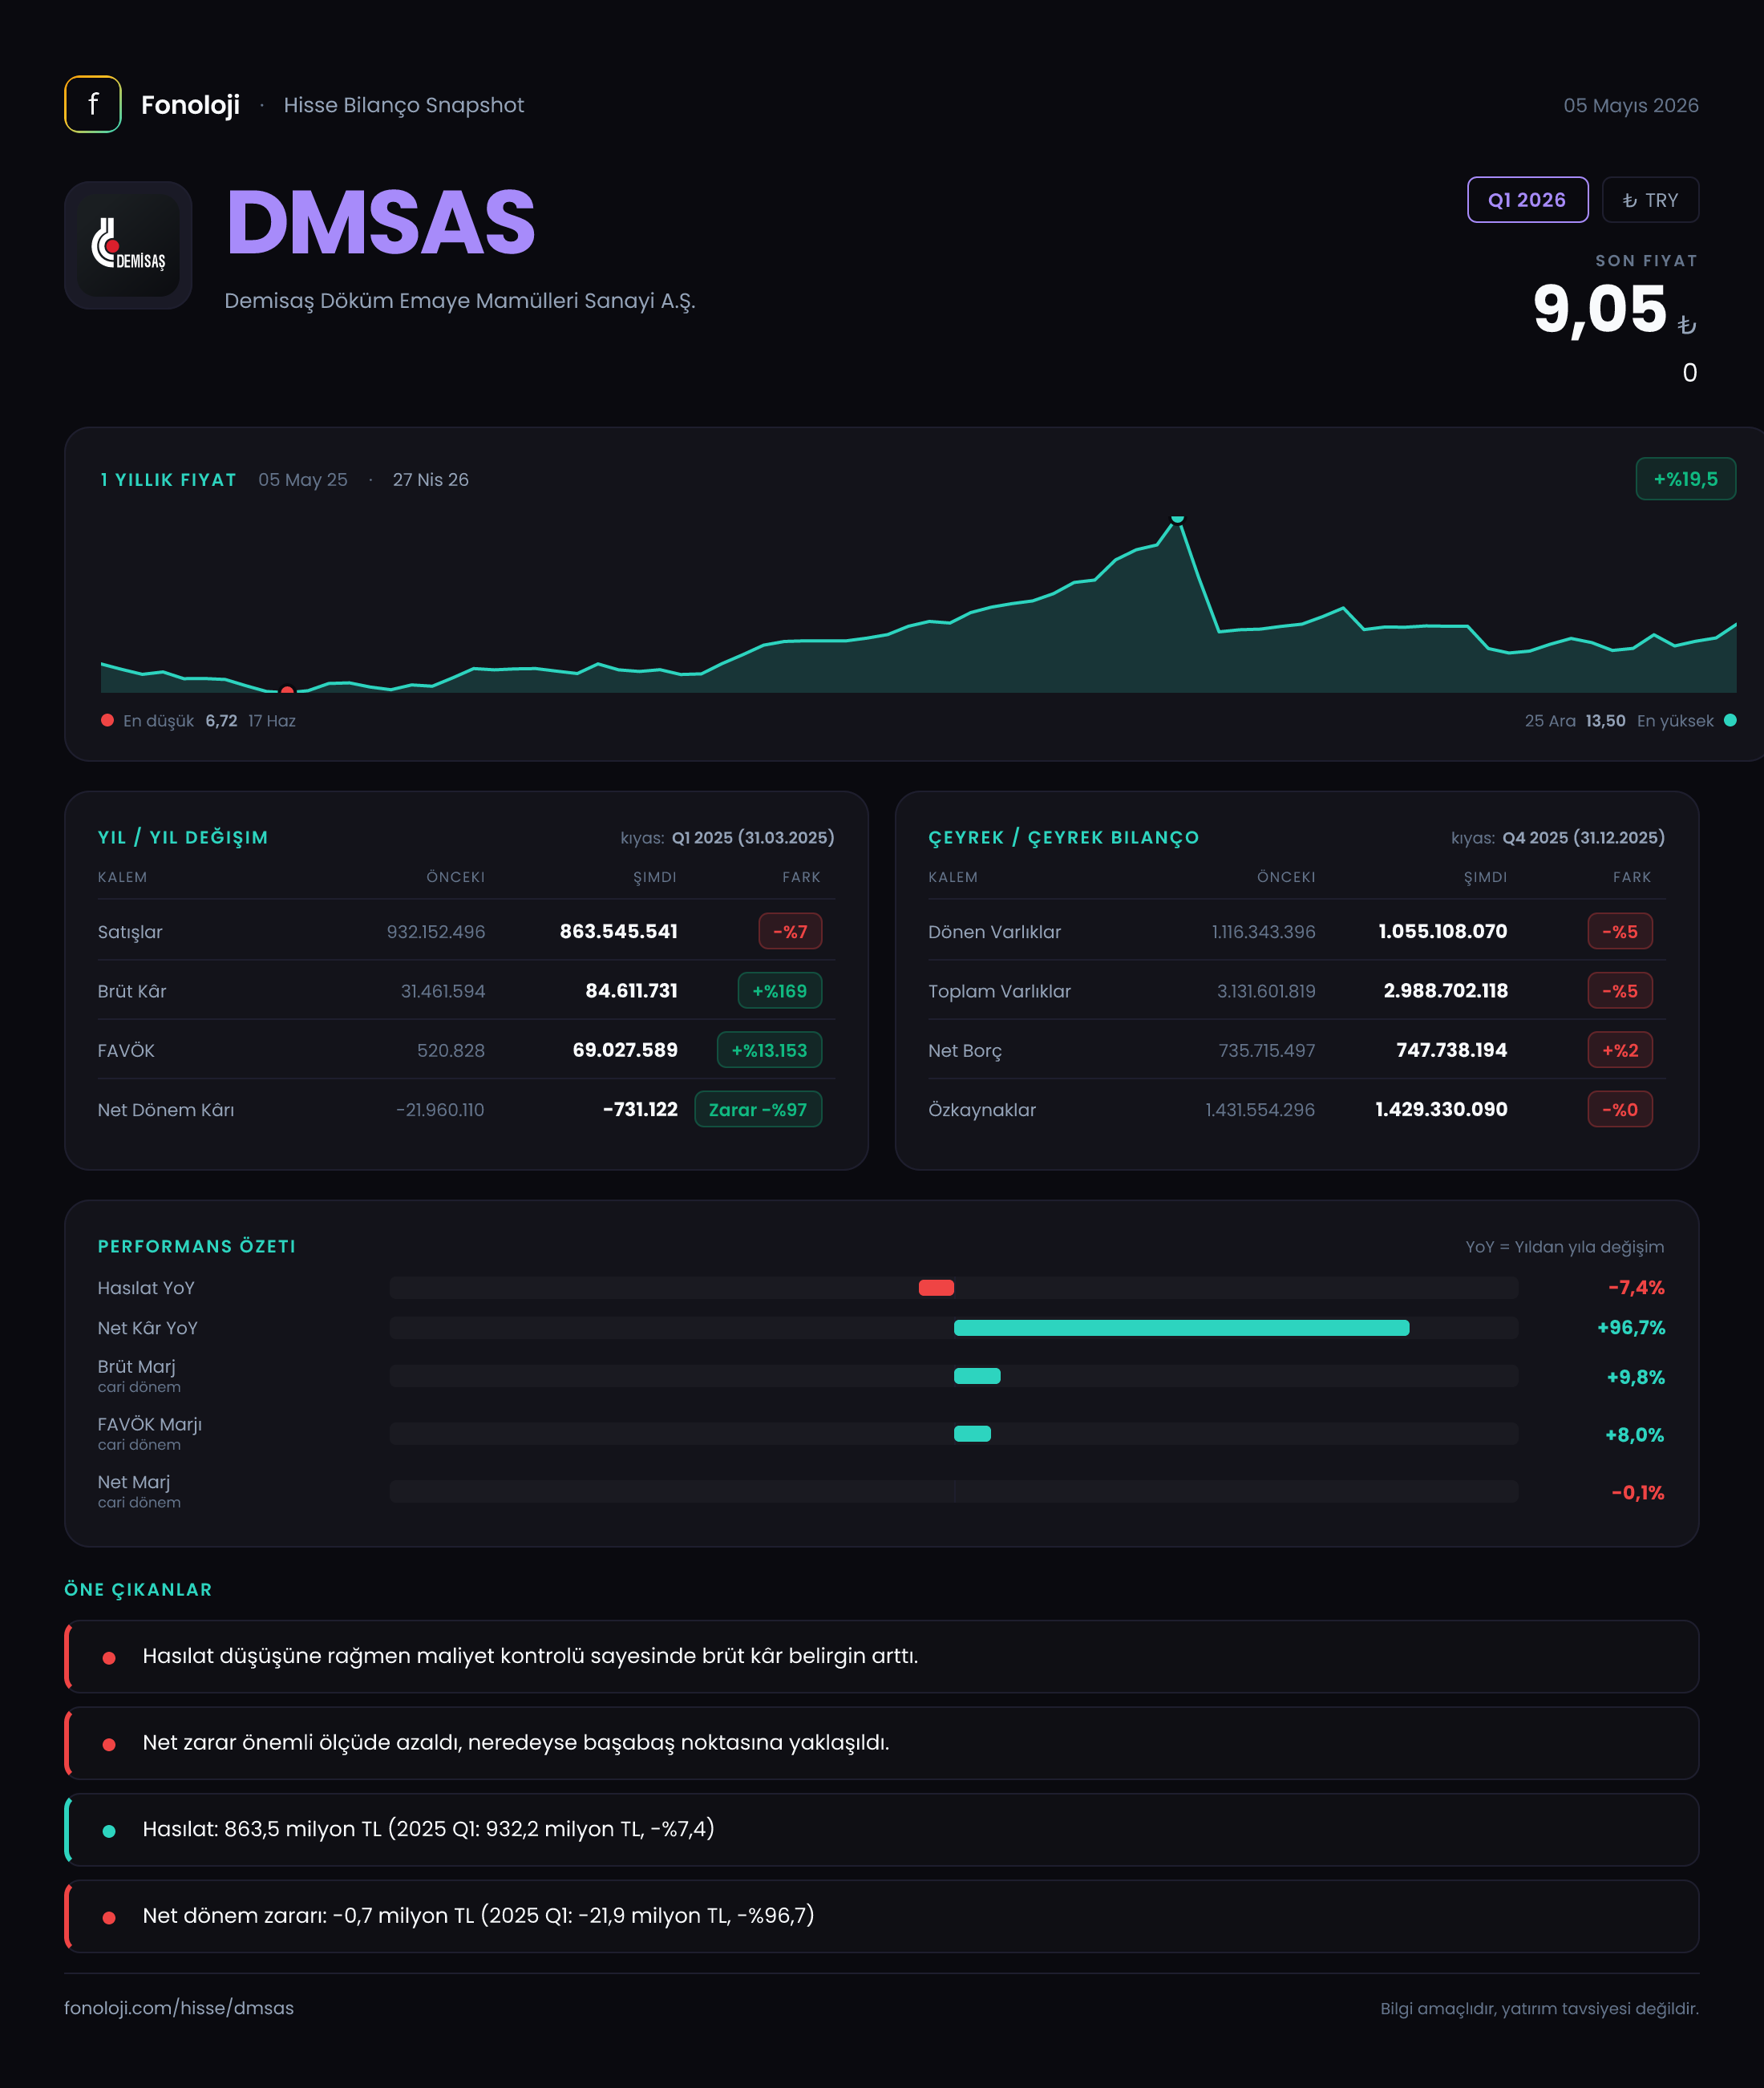Click the -0,1% Net Marj percentage
Viewport: 1764px width, 2088px height.
(x=1638, y=1492)
